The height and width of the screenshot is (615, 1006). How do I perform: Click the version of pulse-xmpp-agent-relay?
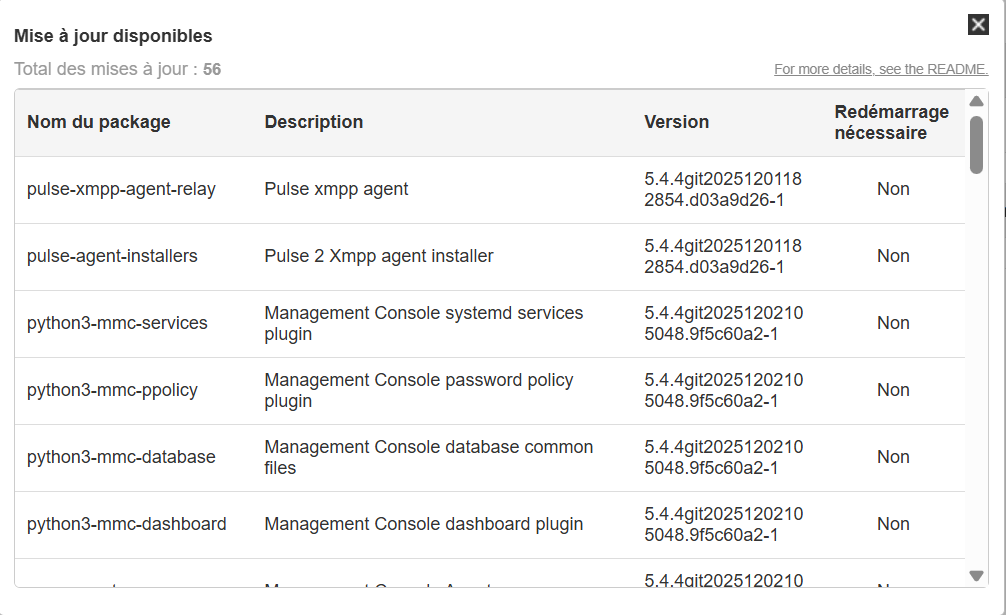(x=723, y=189)
